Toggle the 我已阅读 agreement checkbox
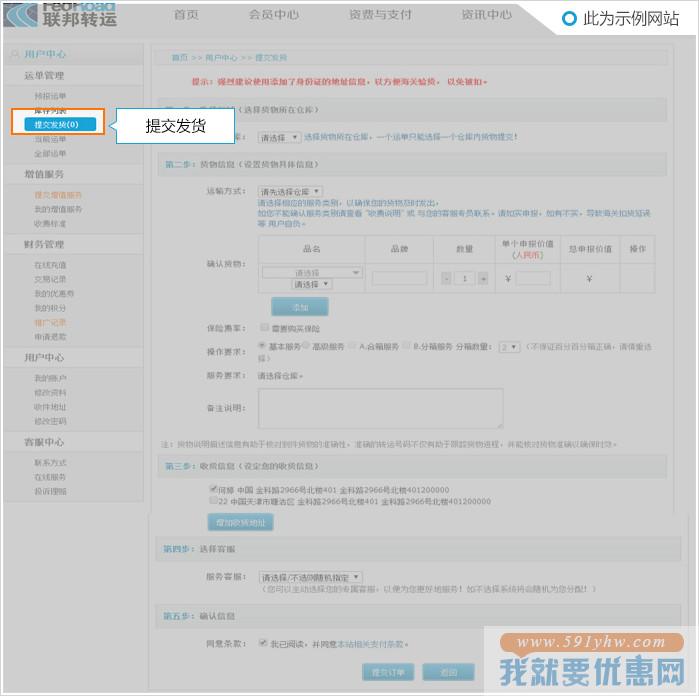The width and height of the screenshot is (699, 696). pyautogui.click(x=263, y=643)
